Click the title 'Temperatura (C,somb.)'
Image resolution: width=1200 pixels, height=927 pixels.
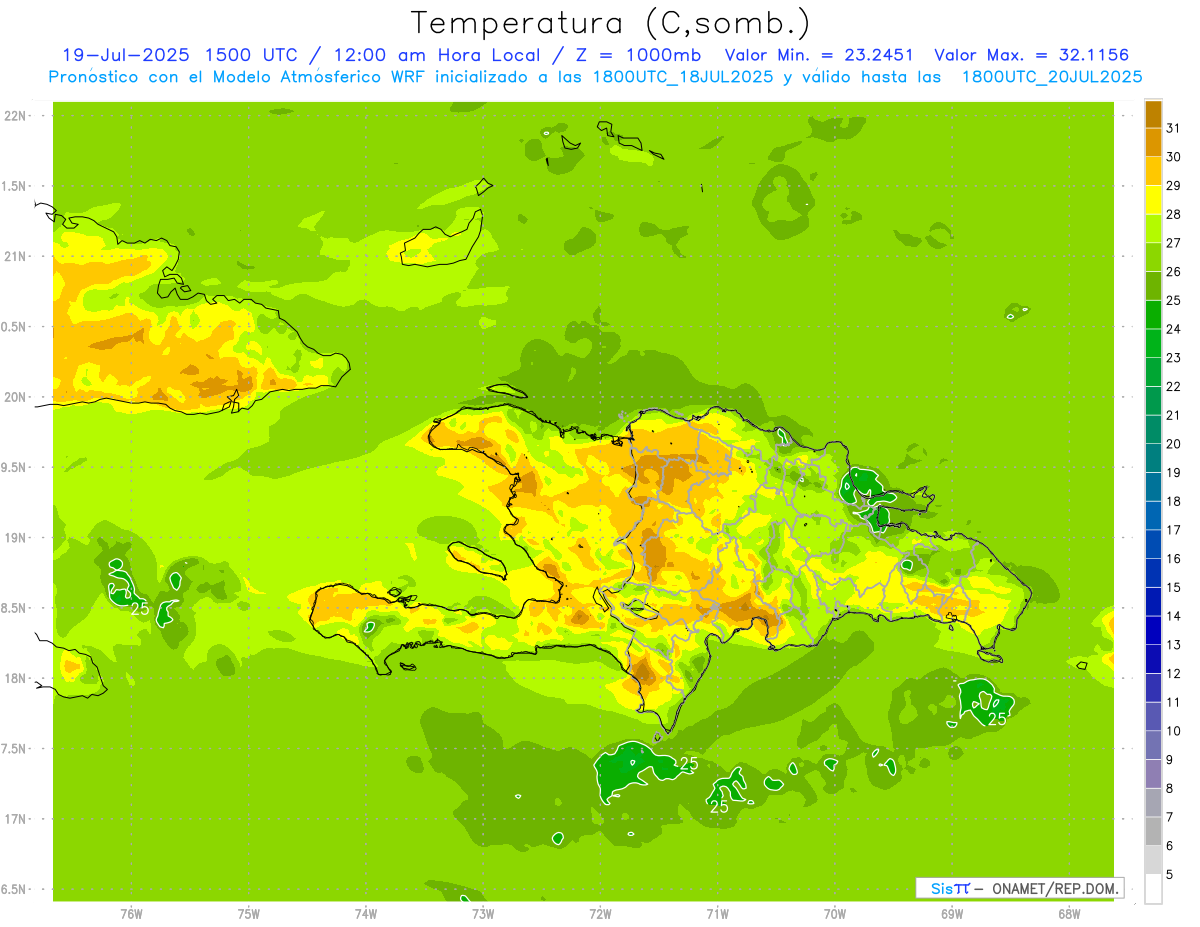[611, 23]
